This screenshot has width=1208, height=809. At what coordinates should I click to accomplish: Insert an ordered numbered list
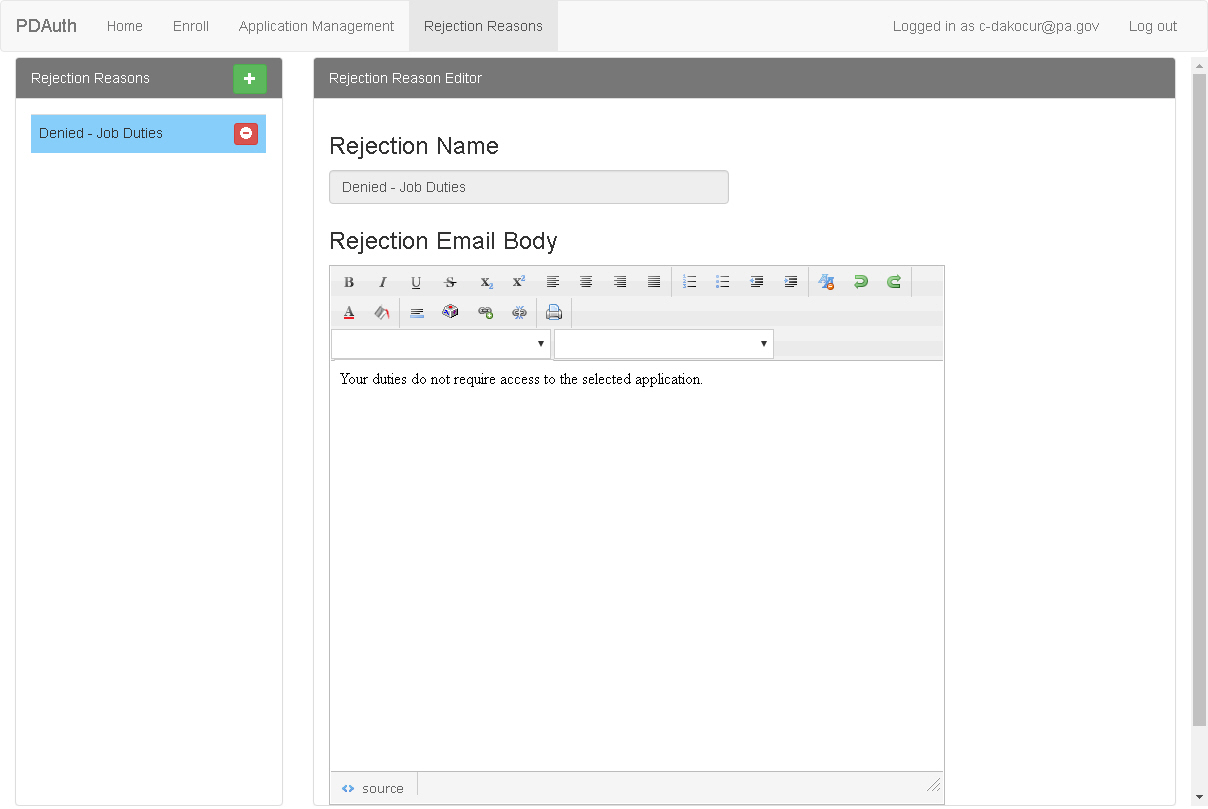click(689, 282)
